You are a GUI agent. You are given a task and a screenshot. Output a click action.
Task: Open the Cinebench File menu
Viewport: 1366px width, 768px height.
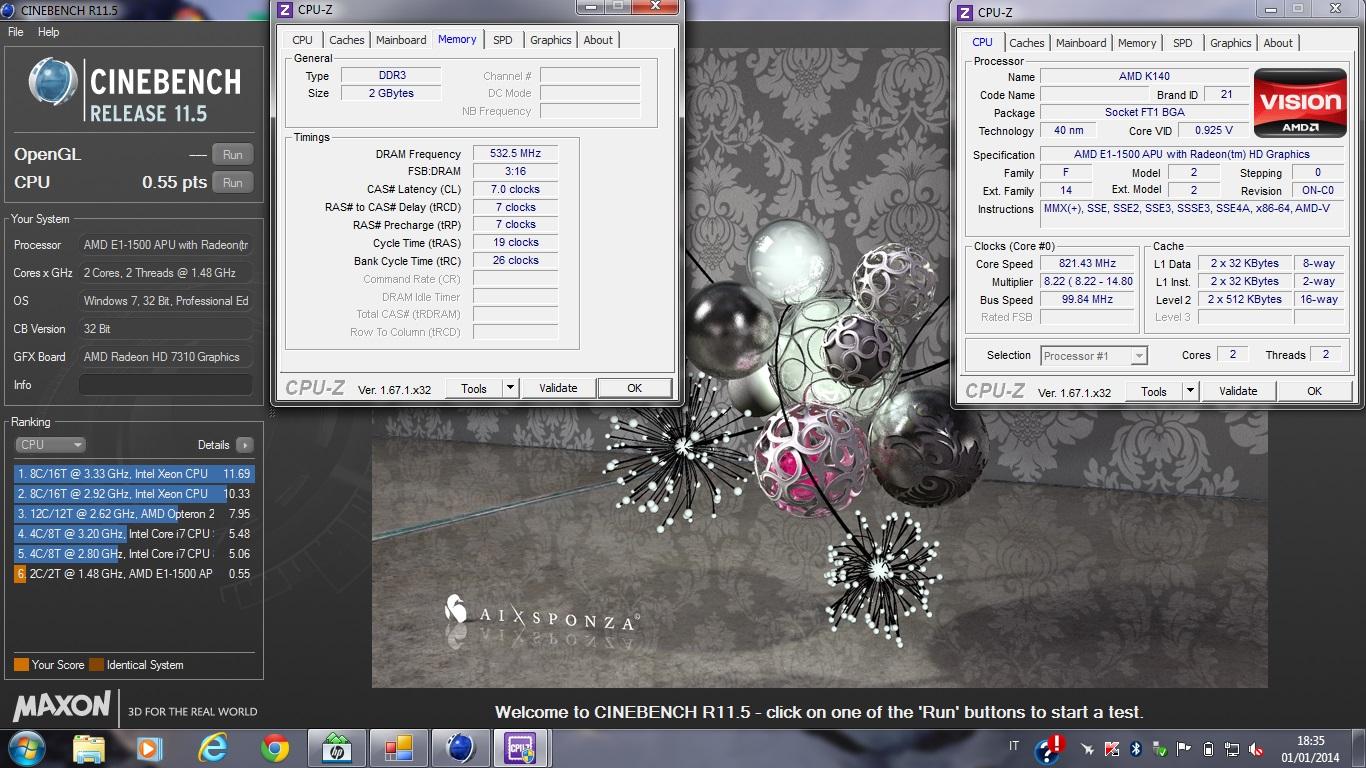click(x=16, y=32)
